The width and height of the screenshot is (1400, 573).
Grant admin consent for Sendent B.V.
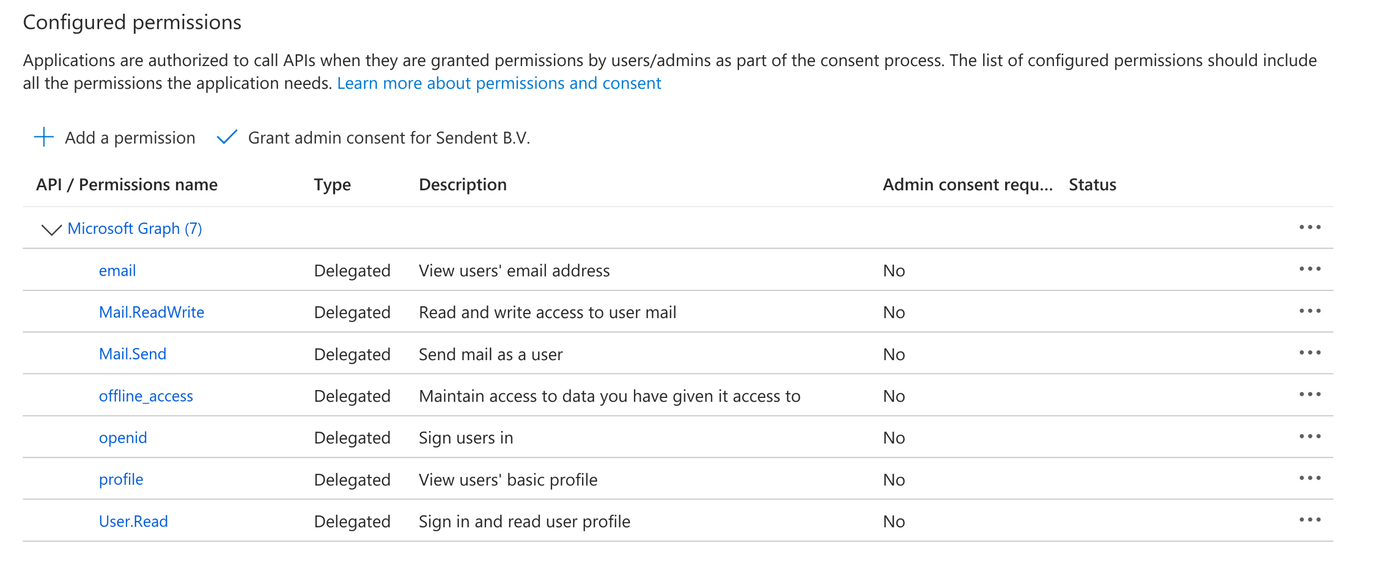pos(389,138)
